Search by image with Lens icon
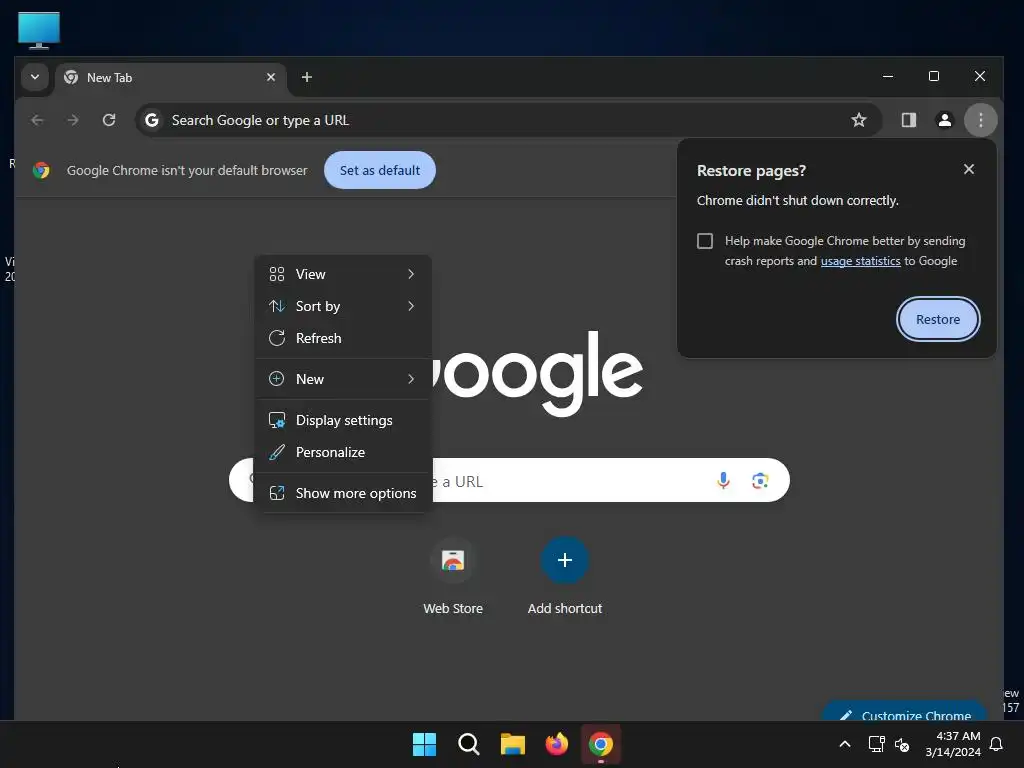Screen dimensions: 1024x768 pyautogui.click(x=760, y=481)
